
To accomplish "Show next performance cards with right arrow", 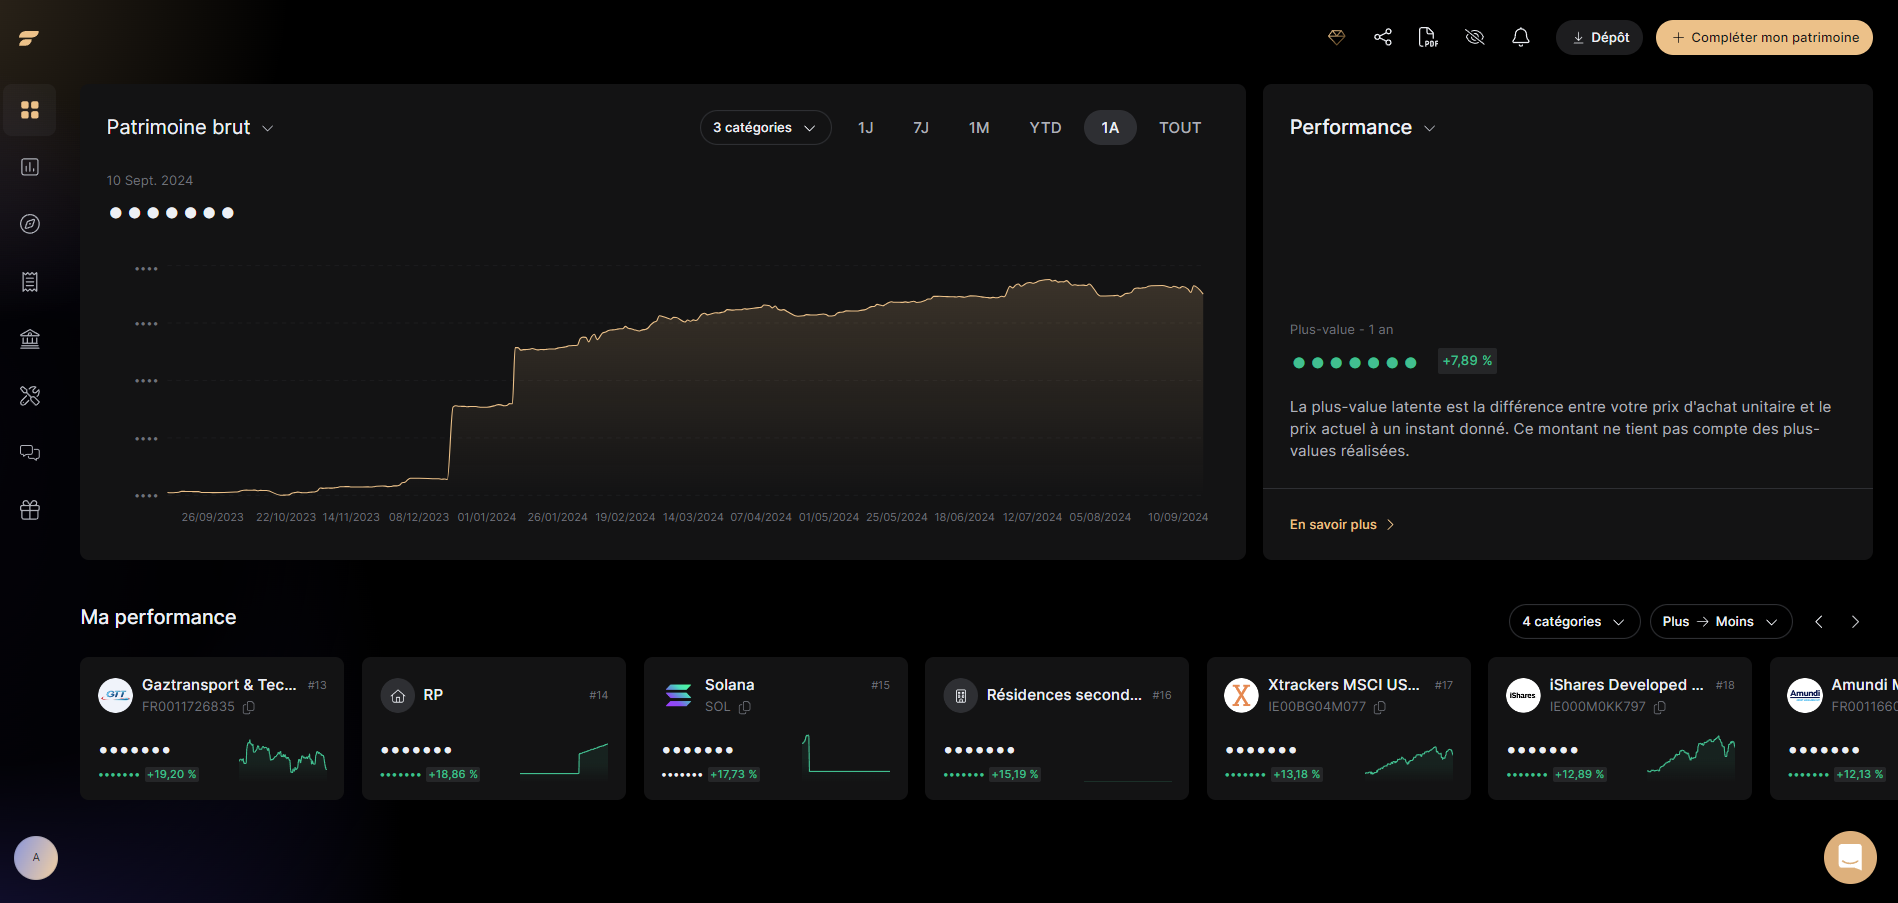I will (x=1855, y=622).
